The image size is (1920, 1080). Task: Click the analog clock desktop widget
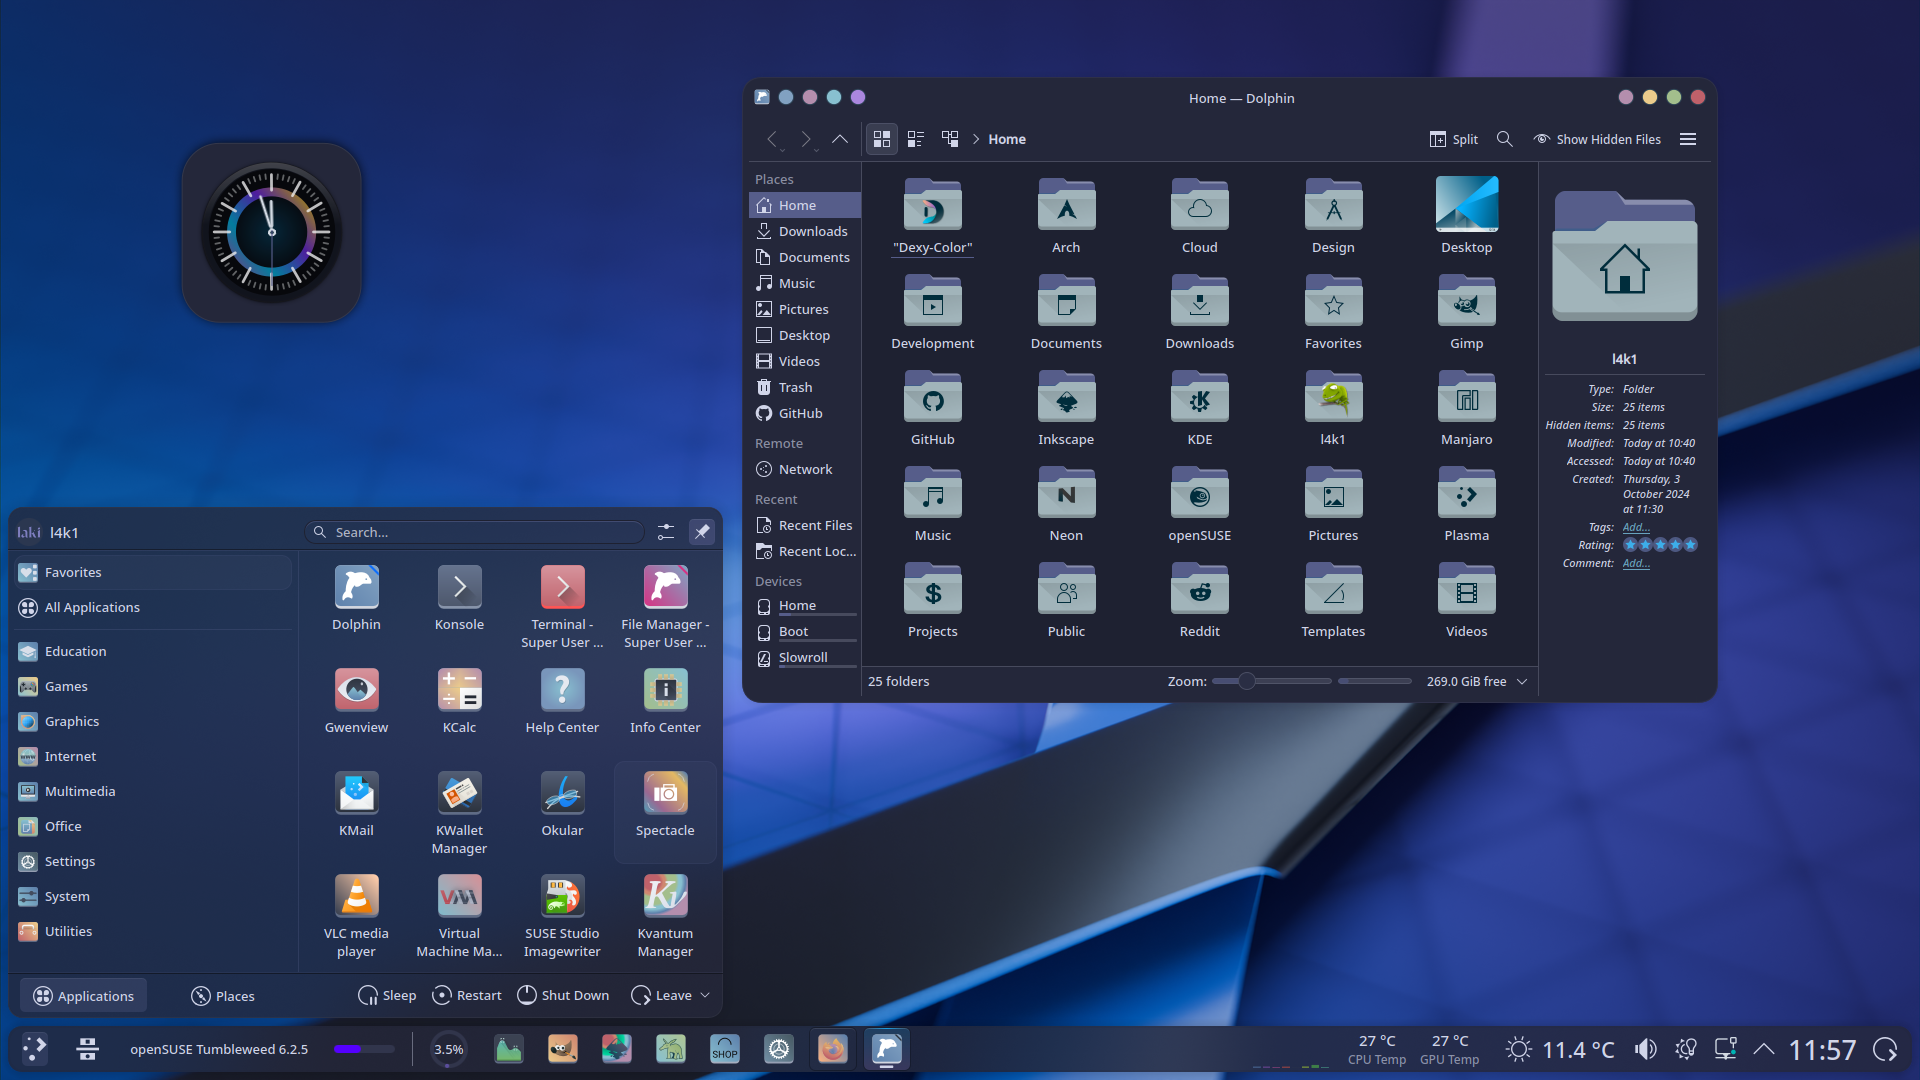click(x=271, y=232)
